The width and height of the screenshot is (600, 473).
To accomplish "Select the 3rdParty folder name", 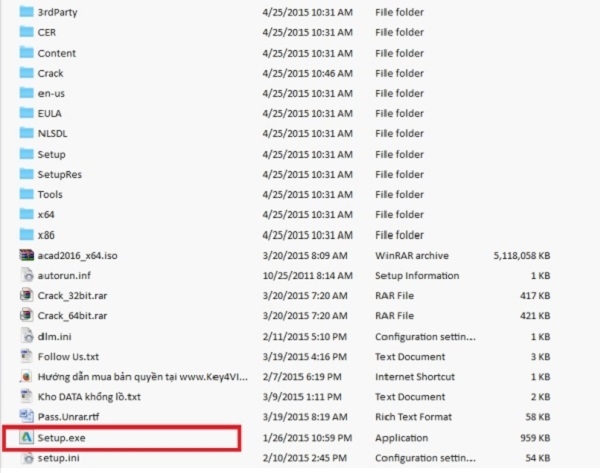I will pyautogui.click(x=57, y=12).
